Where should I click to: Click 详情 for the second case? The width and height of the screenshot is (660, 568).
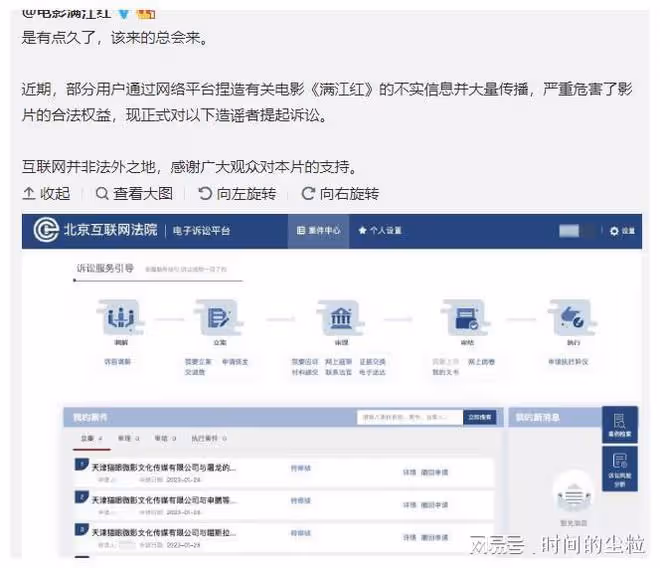point(410,505)
